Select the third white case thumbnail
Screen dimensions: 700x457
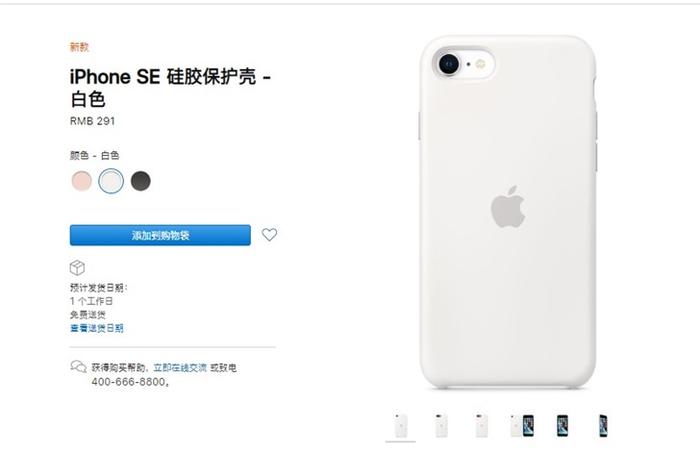(481, 426)
